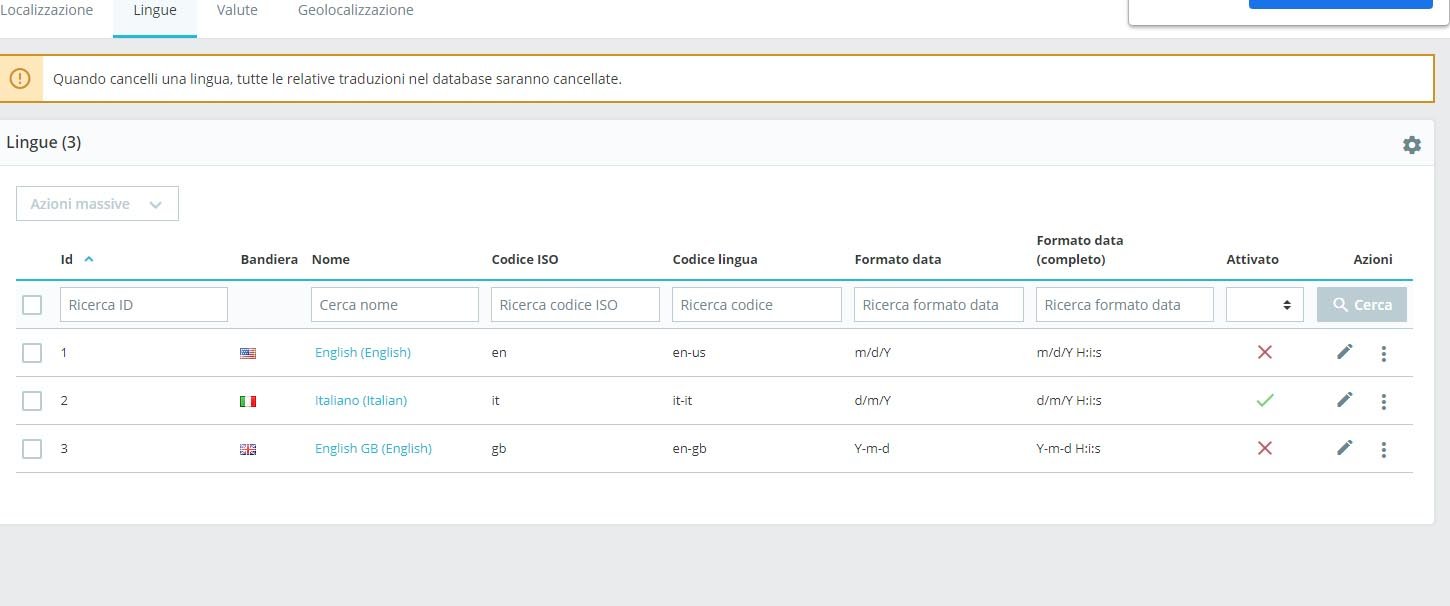Open more actions menu for Italiano row
1450x606 pixels.
[1383, 401]
